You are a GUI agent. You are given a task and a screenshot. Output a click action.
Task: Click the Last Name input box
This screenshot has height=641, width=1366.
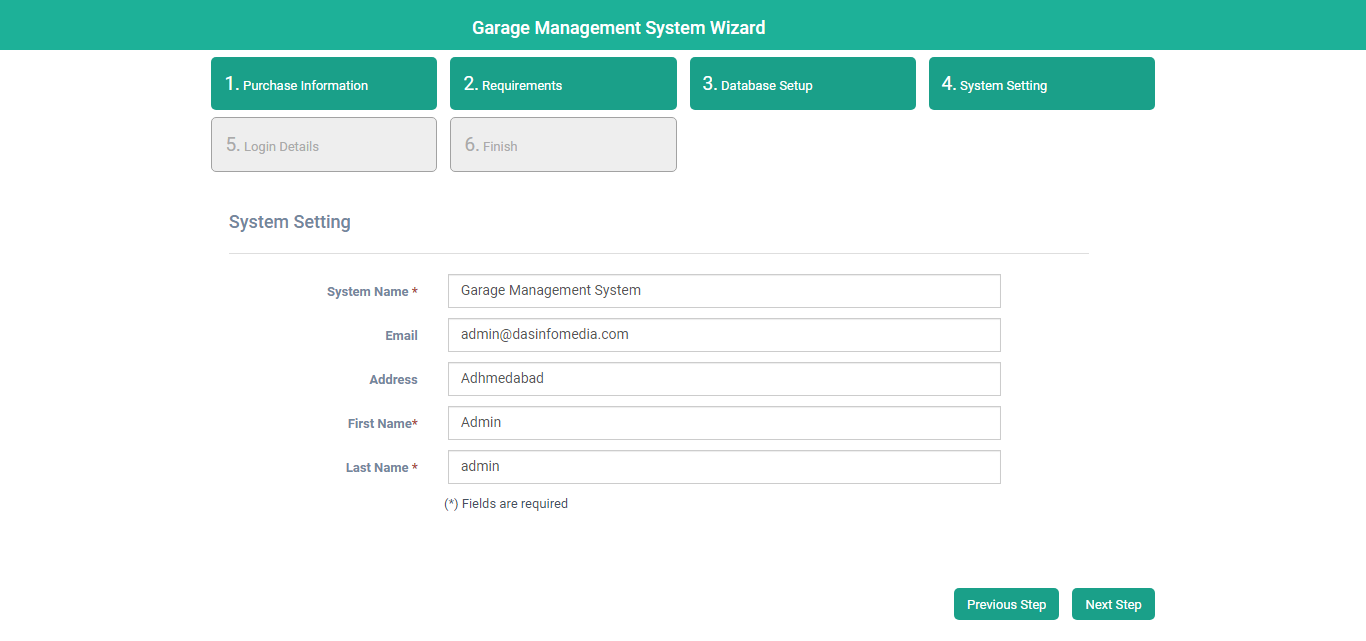(724, 467)
